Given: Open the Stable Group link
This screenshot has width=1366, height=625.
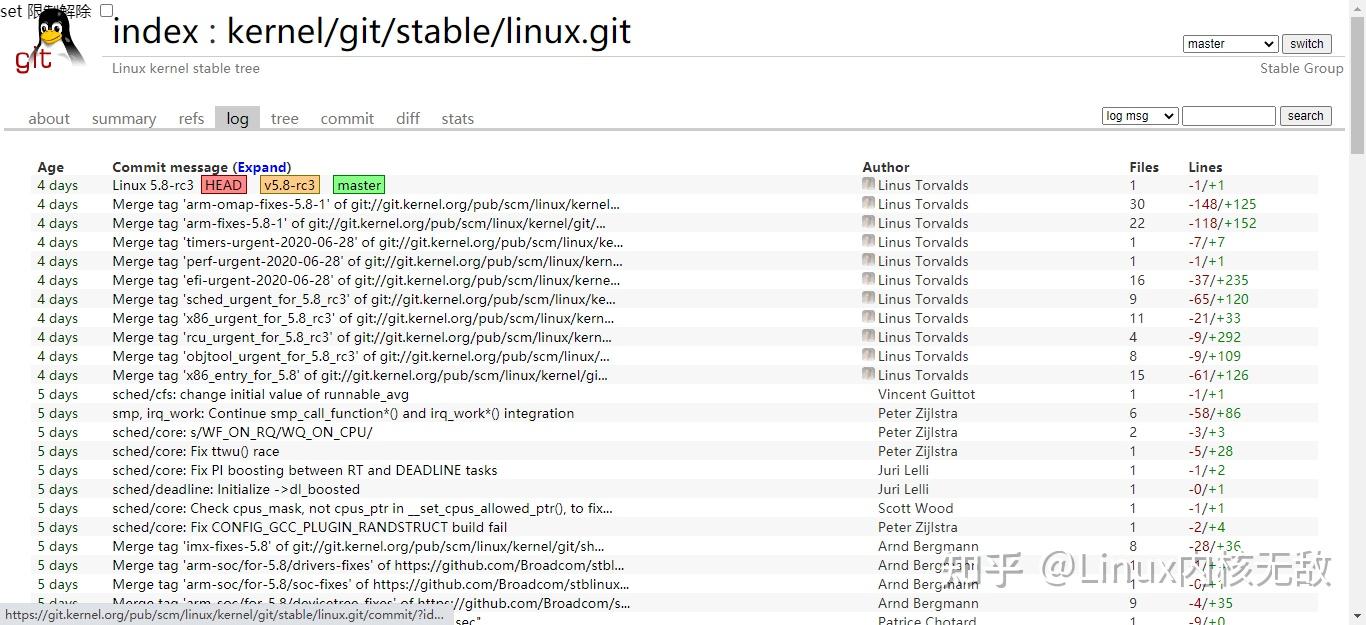Looking at the screenshot, I should click(1301, 68).
